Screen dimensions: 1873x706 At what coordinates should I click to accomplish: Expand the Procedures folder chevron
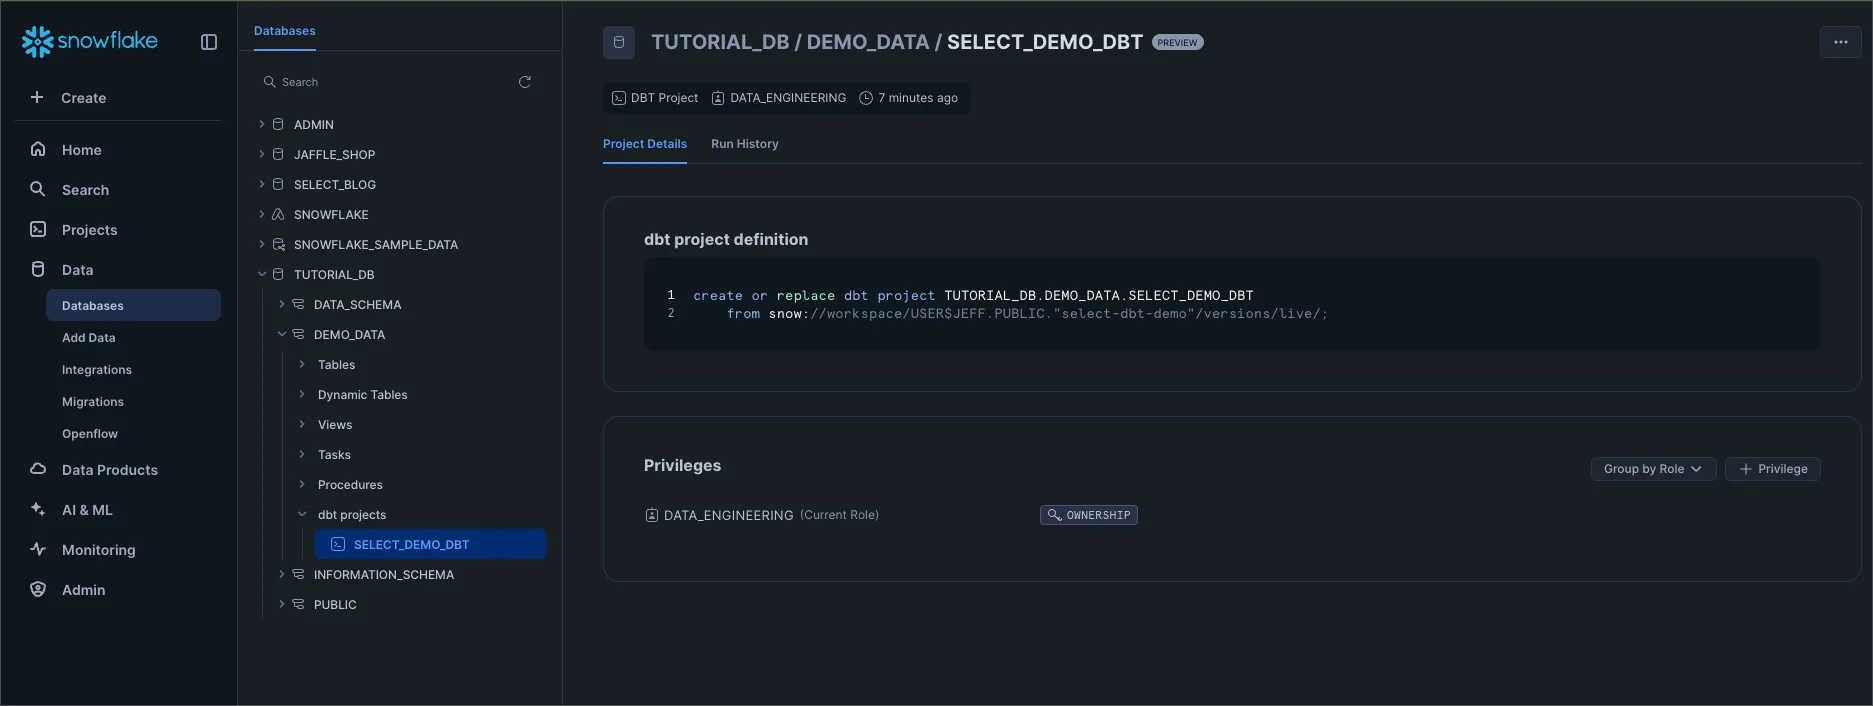tap(302, 484)
